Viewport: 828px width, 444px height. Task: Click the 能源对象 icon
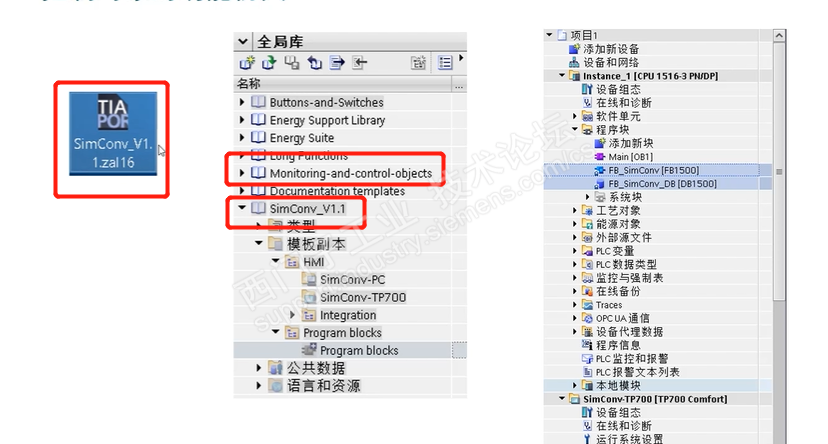tap(587, 224)
